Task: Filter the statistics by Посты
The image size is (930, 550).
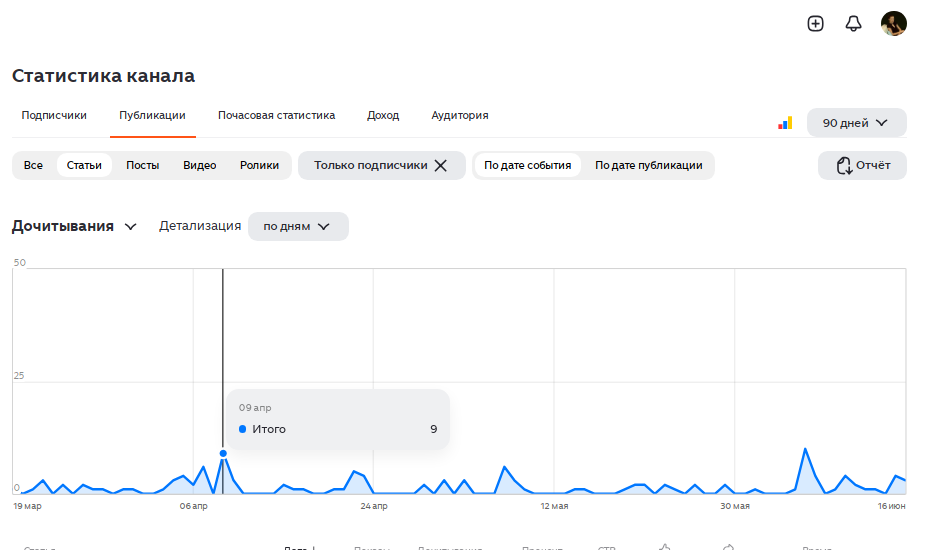Action: (x=142, y=166)
